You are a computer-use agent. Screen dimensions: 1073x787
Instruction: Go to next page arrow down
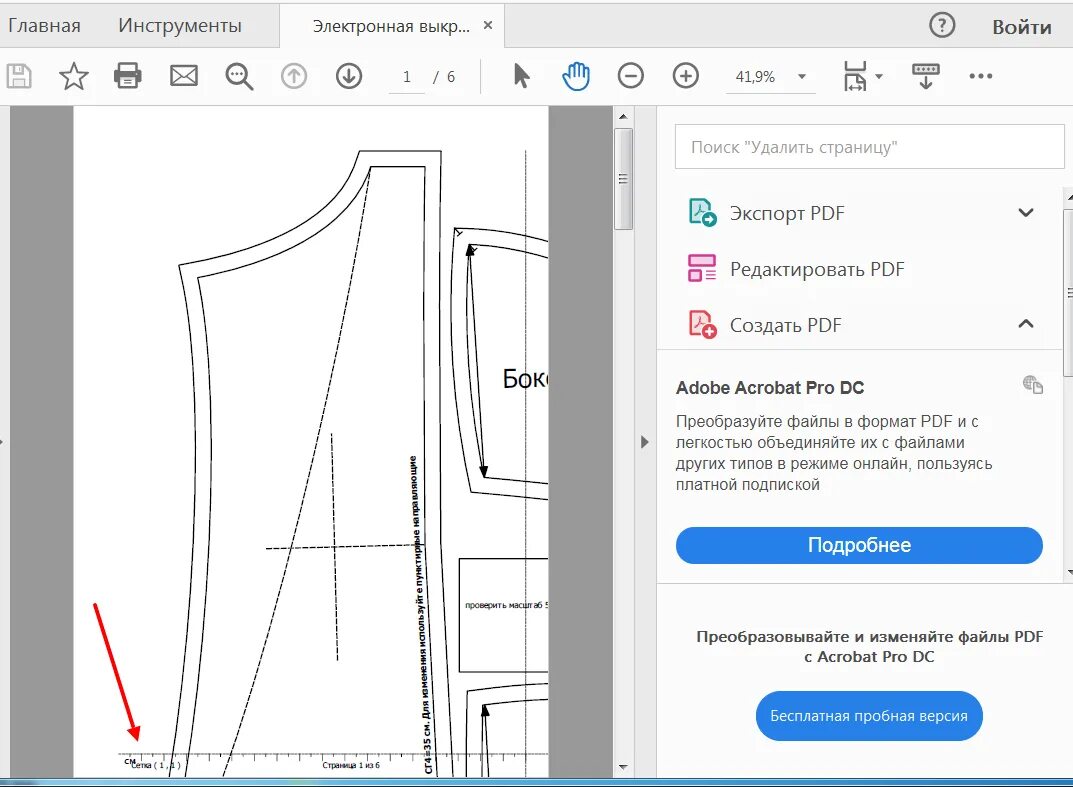pos(348,76)
